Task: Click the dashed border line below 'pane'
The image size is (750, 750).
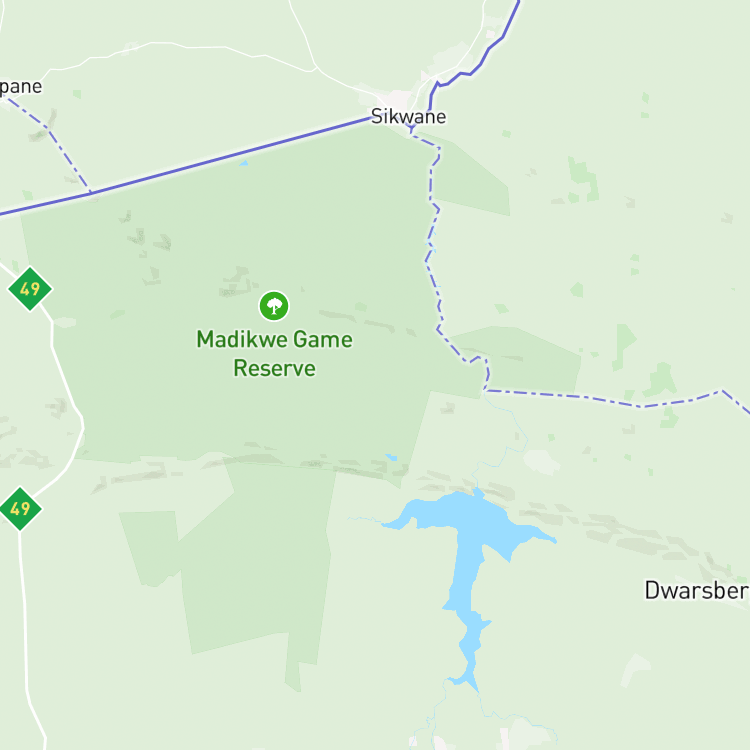Action: (x=50, y=143)
